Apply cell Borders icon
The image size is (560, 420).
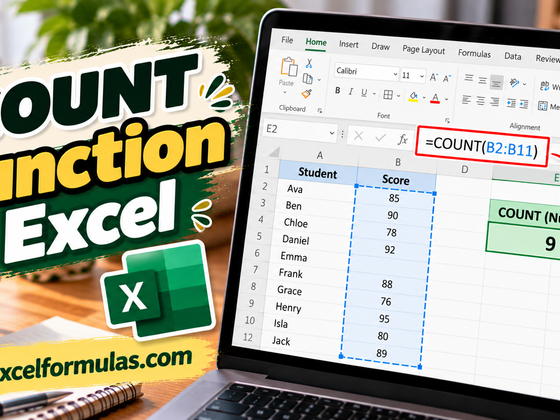point(388,95)
